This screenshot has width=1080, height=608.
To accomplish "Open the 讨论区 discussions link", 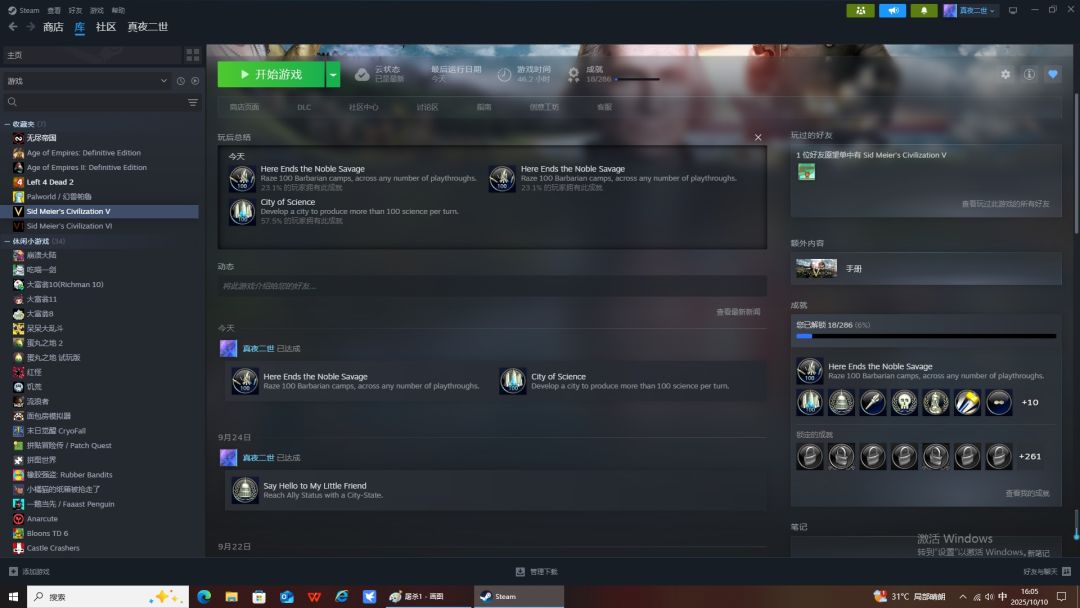I will click(427, 107).
